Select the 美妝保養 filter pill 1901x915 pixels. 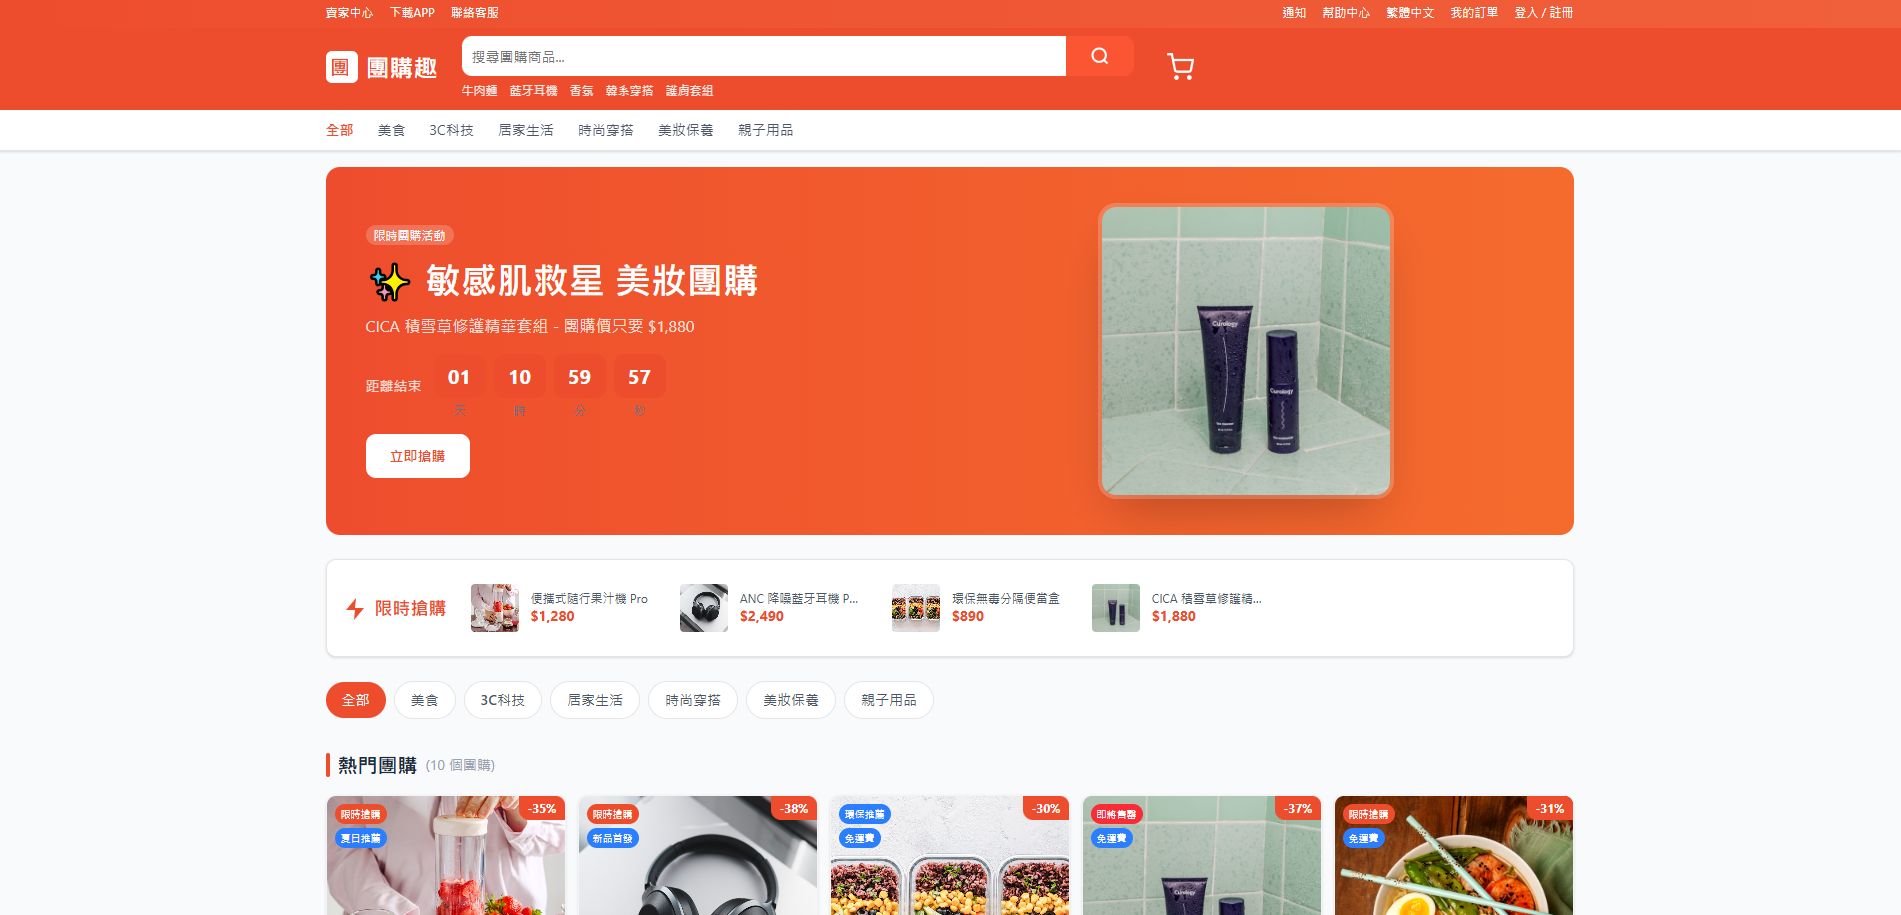[791, 700]
